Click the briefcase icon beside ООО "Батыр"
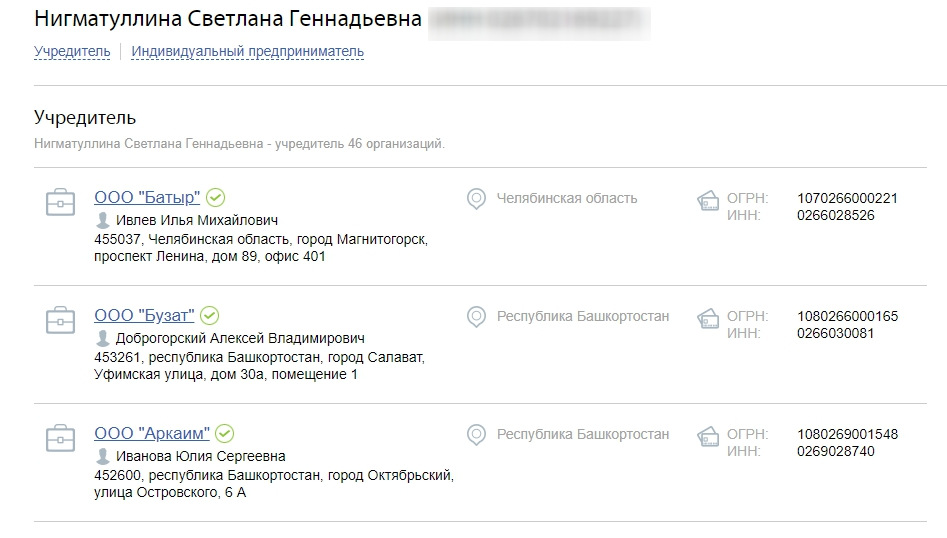Image resolution: width=947 pixels, height=538 pixels. pos(60,202)
